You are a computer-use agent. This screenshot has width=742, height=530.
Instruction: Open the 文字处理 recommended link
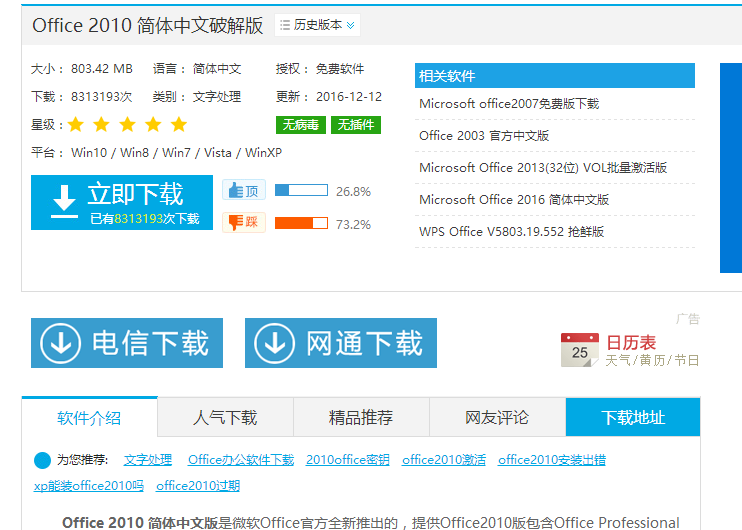[x=148, y=459]
